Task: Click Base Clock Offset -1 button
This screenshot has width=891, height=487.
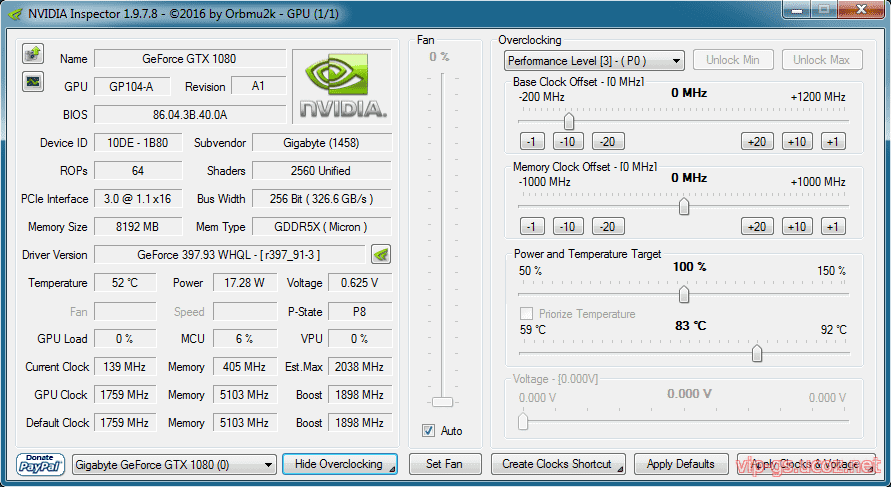Action: (x=532, y=141)
